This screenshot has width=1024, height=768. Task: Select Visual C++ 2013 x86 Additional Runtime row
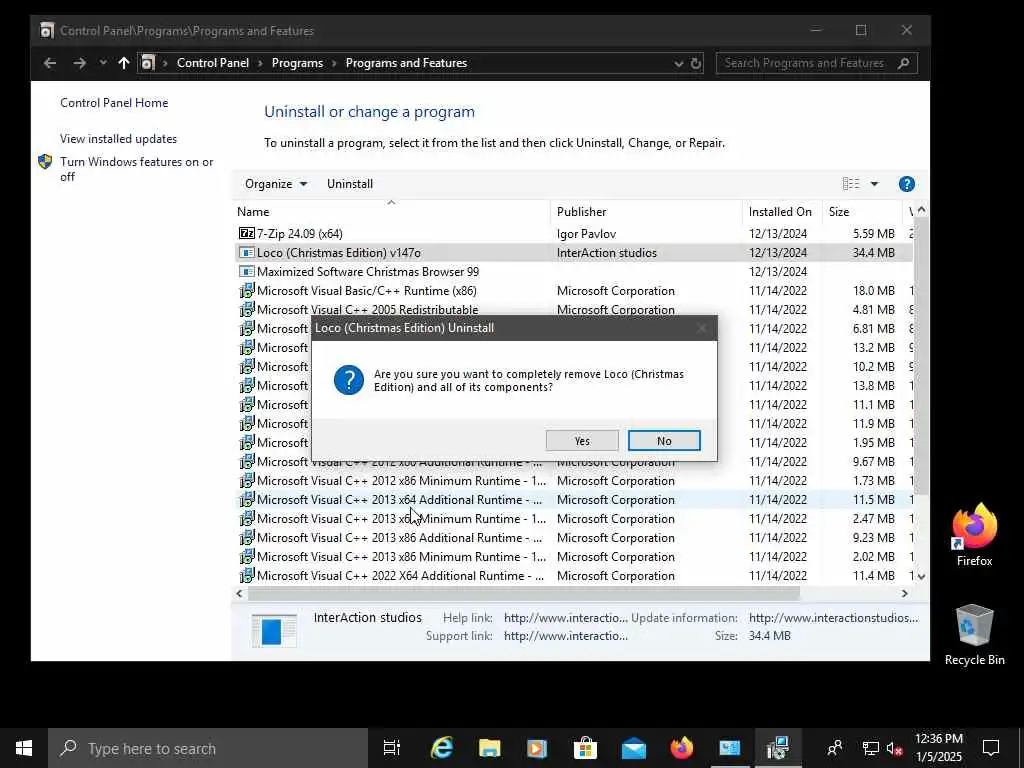point(573,537)
